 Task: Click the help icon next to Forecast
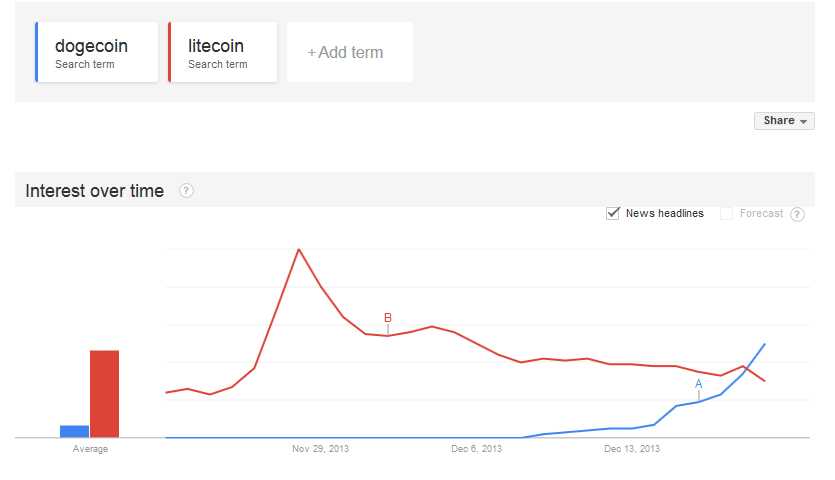coord(797,215)
